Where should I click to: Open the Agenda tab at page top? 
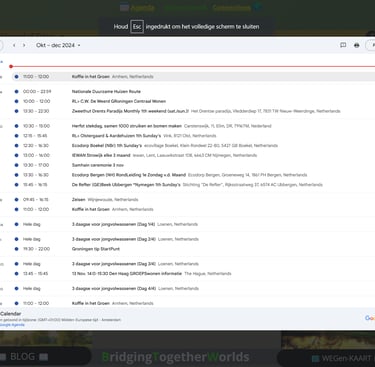(138, 8)
